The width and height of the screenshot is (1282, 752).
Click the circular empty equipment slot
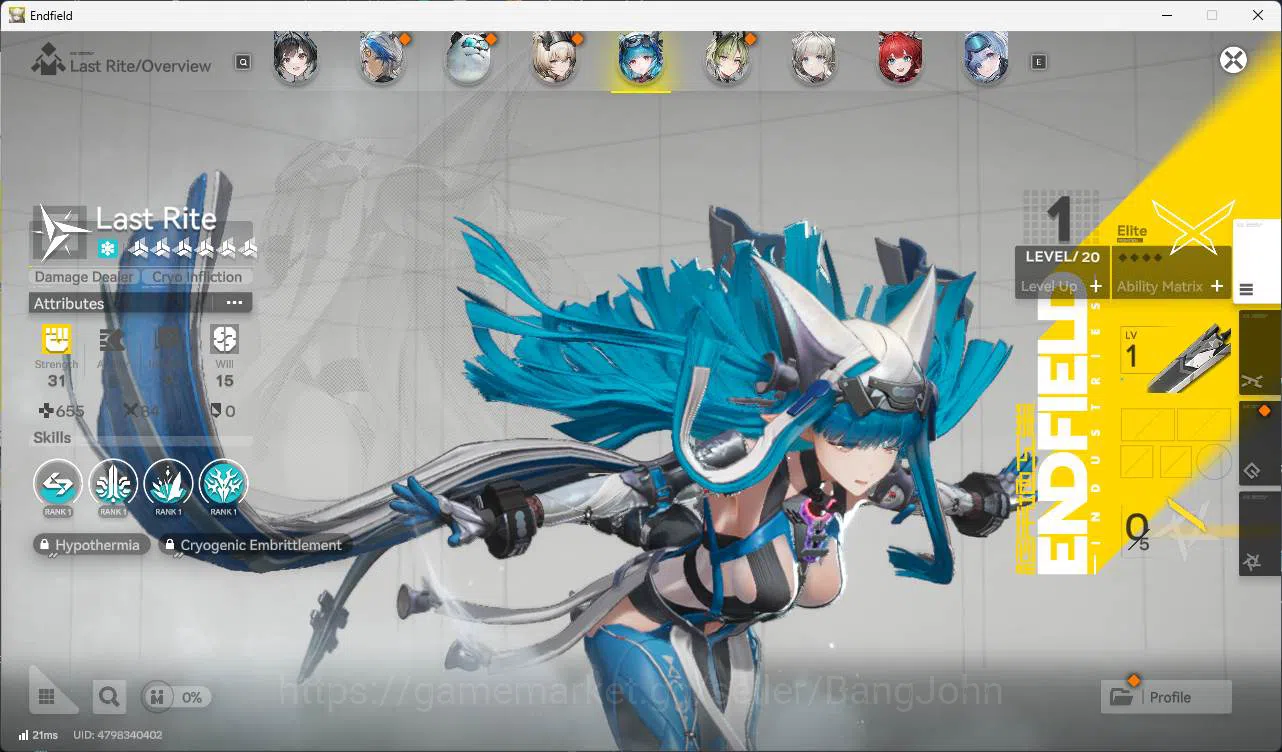[1214, 461]
